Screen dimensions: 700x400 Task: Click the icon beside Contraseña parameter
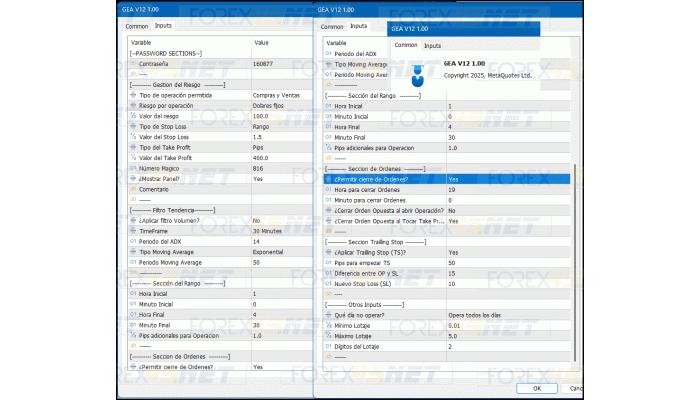(x=133, y=63)
